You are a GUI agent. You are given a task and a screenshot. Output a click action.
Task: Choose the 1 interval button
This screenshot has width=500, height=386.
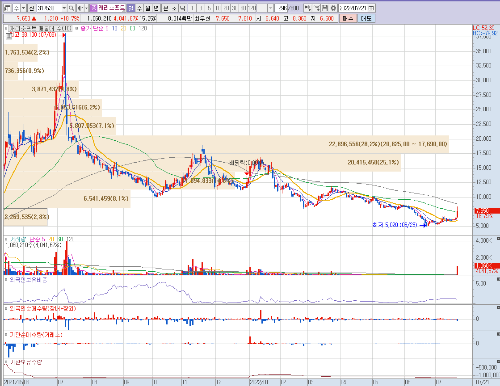(x=192, y=8)
